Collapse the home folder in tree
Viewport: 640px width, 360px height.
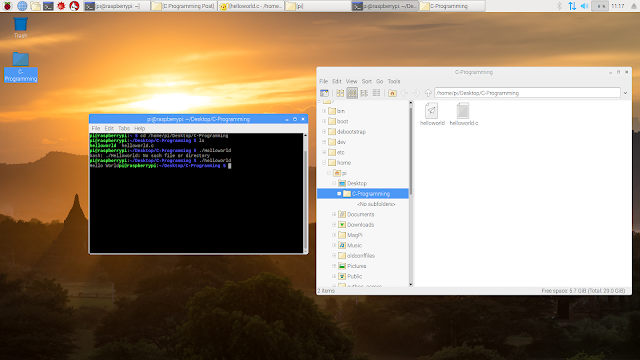324,162
